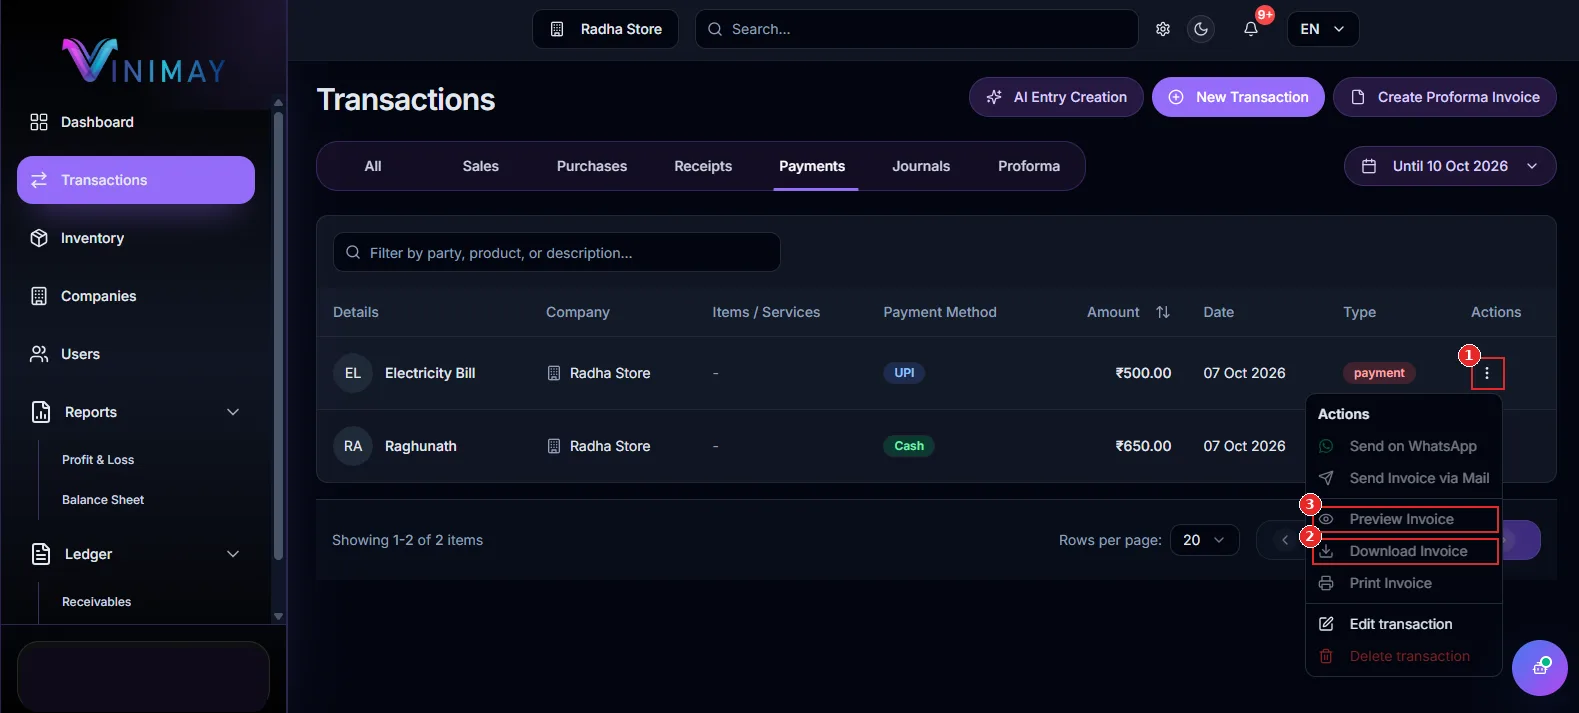
Task: Switch to the All tab
Action: click(373, 166)
